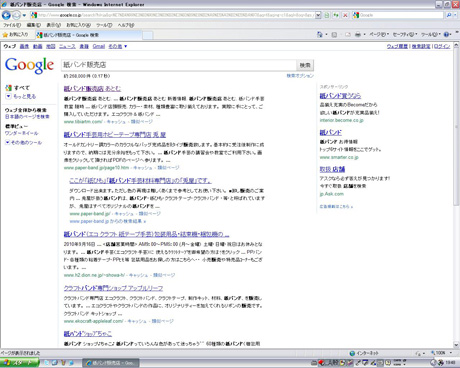Click the すべて icon in left sidebar
This screenshot has height=368, width=460.
click(9, 88)
